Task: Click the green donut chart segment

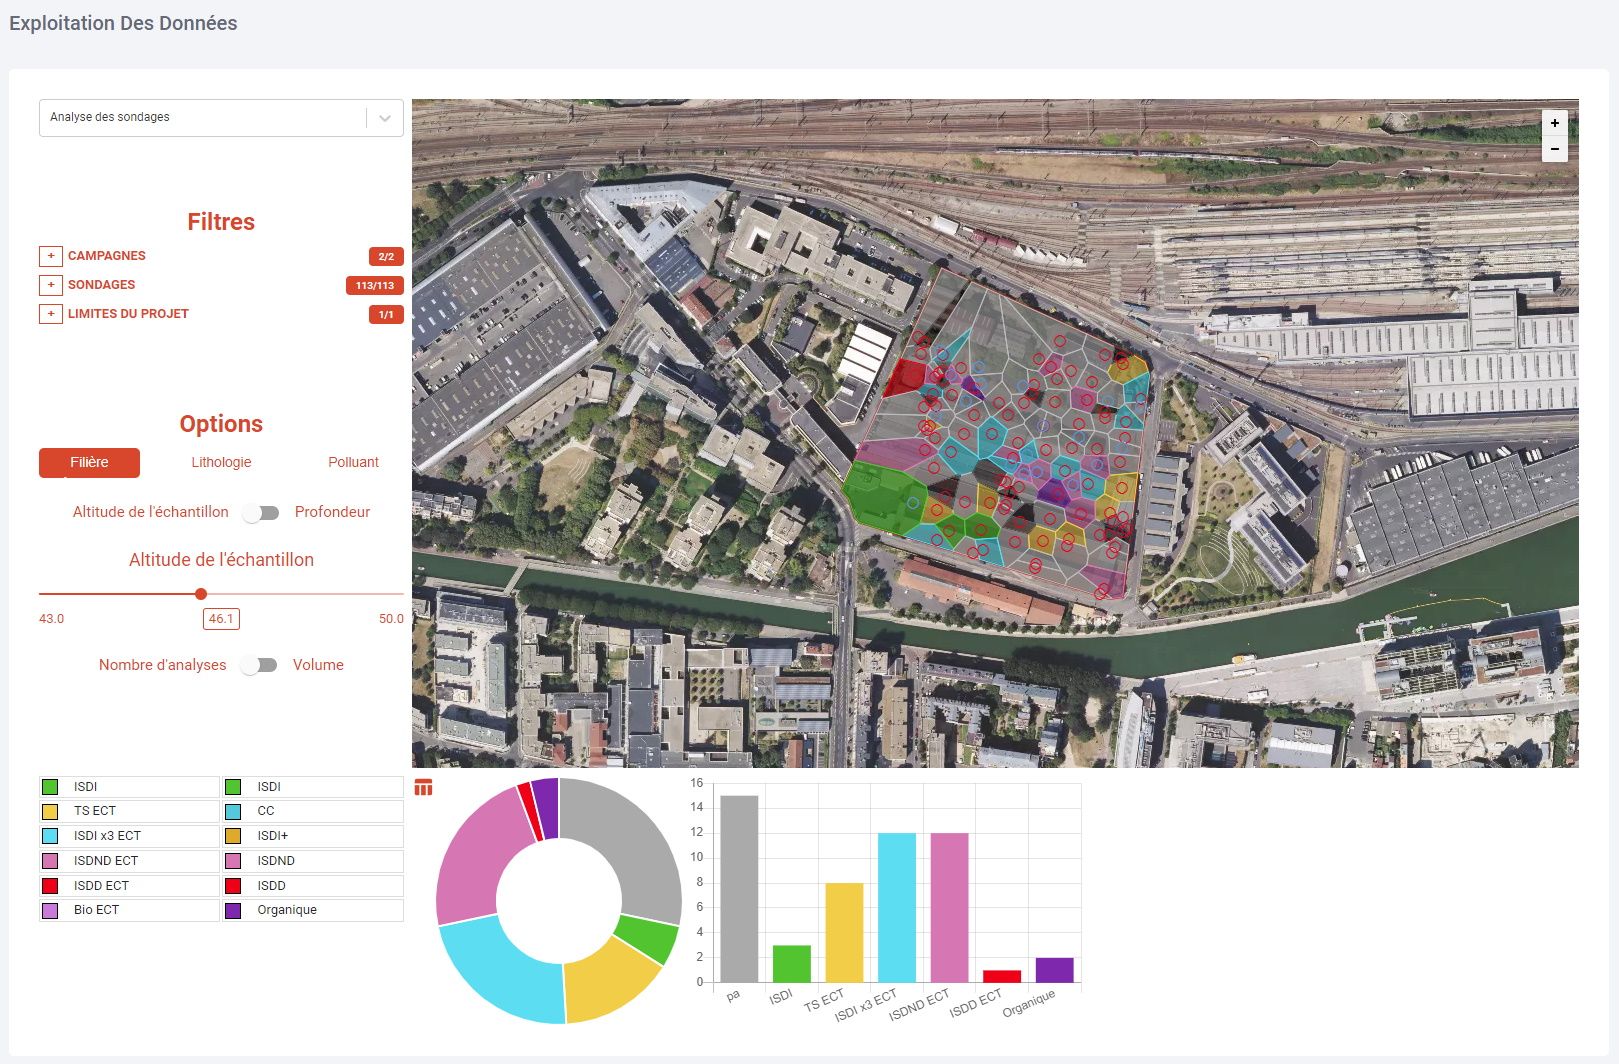Action: coord(647,939)
